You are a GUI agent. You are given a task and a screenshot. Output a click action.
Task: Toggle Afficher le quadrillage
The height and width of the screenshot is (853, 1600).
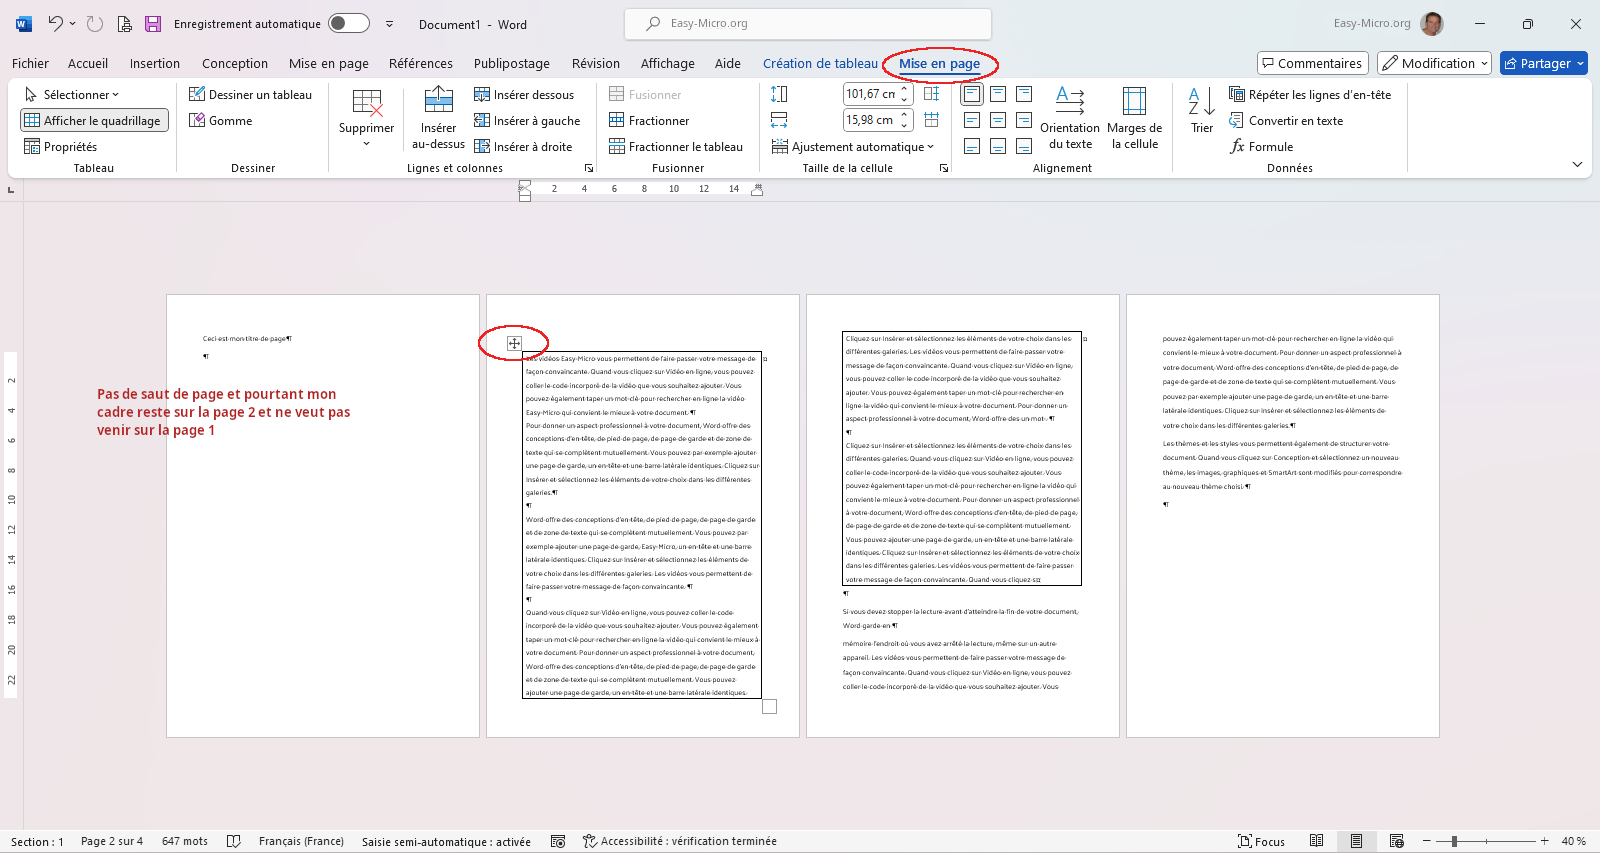tap(94, 120)
